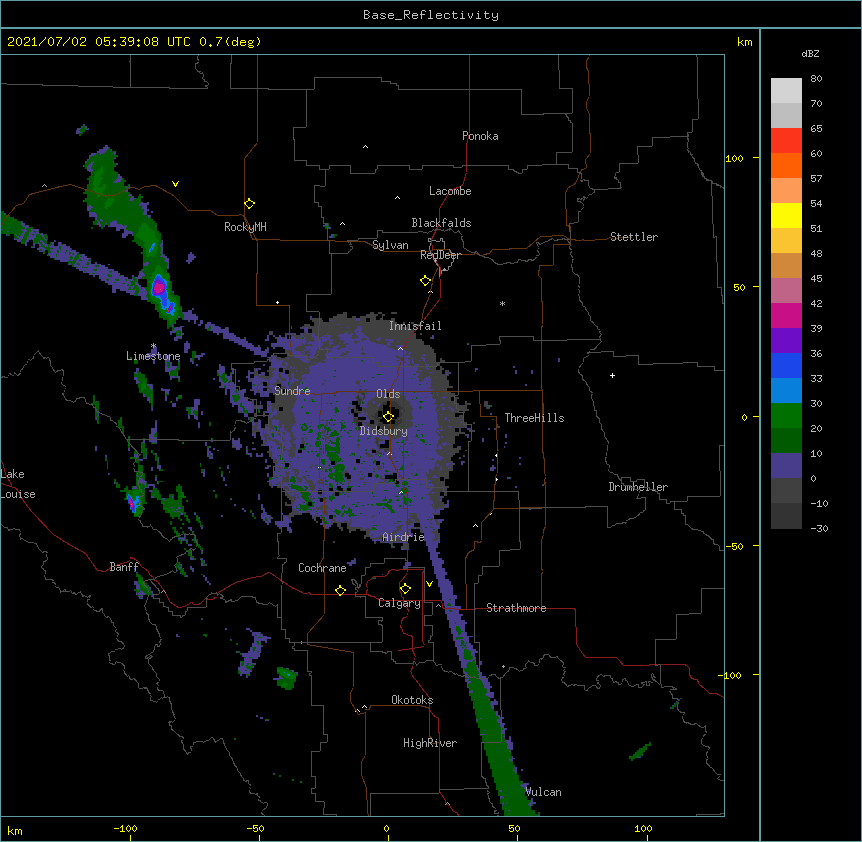Click the Didsbury label
The width and height of the screenshot is (862, 842).
(x=383, y=431)
